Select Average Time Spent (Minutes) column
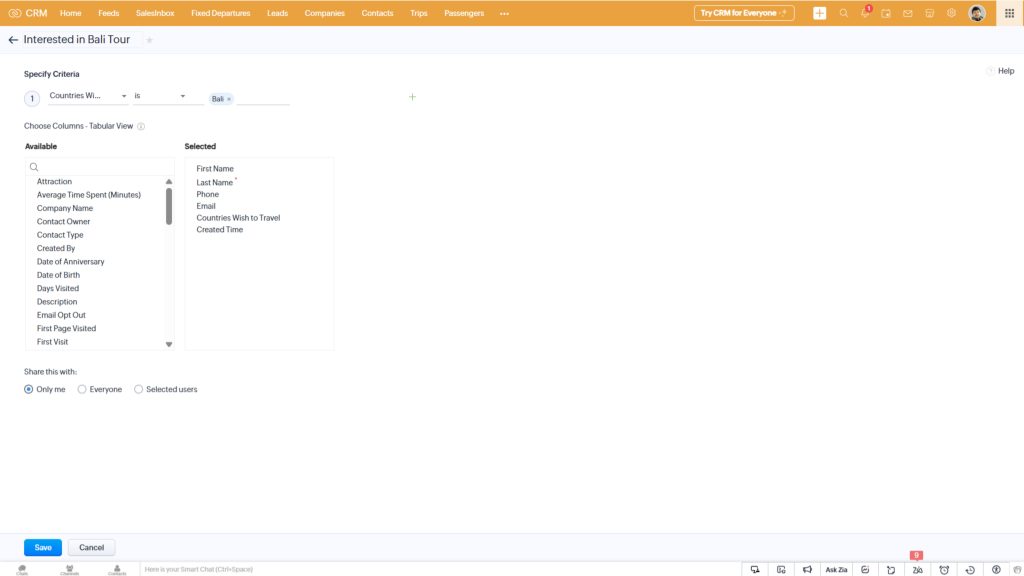 (89, 195)
